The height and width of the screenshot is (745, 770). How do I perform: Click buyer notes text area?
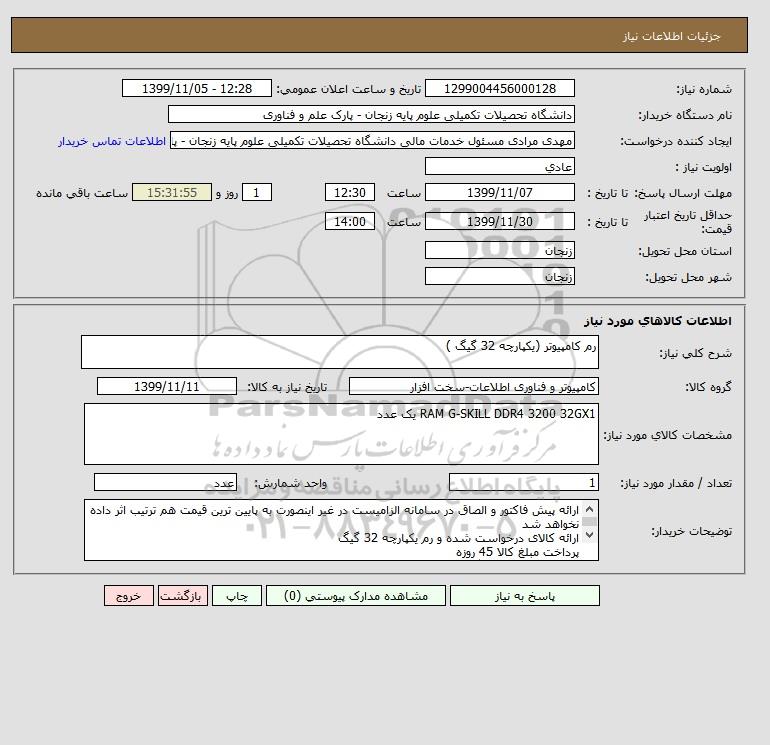pyautogui.click(x=341, y=530)
